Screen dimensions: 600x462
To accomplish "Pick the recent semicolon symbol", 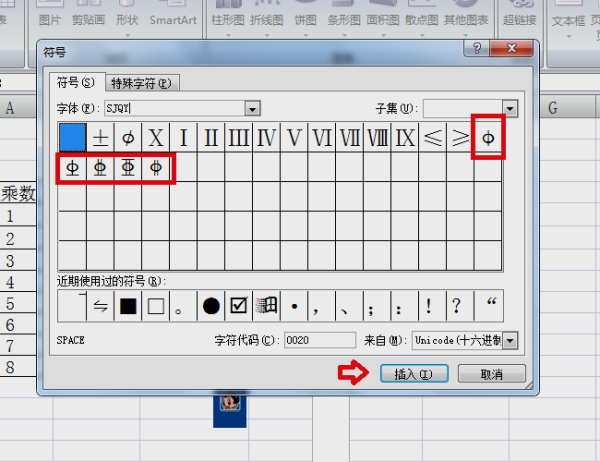I will point(377,306).
